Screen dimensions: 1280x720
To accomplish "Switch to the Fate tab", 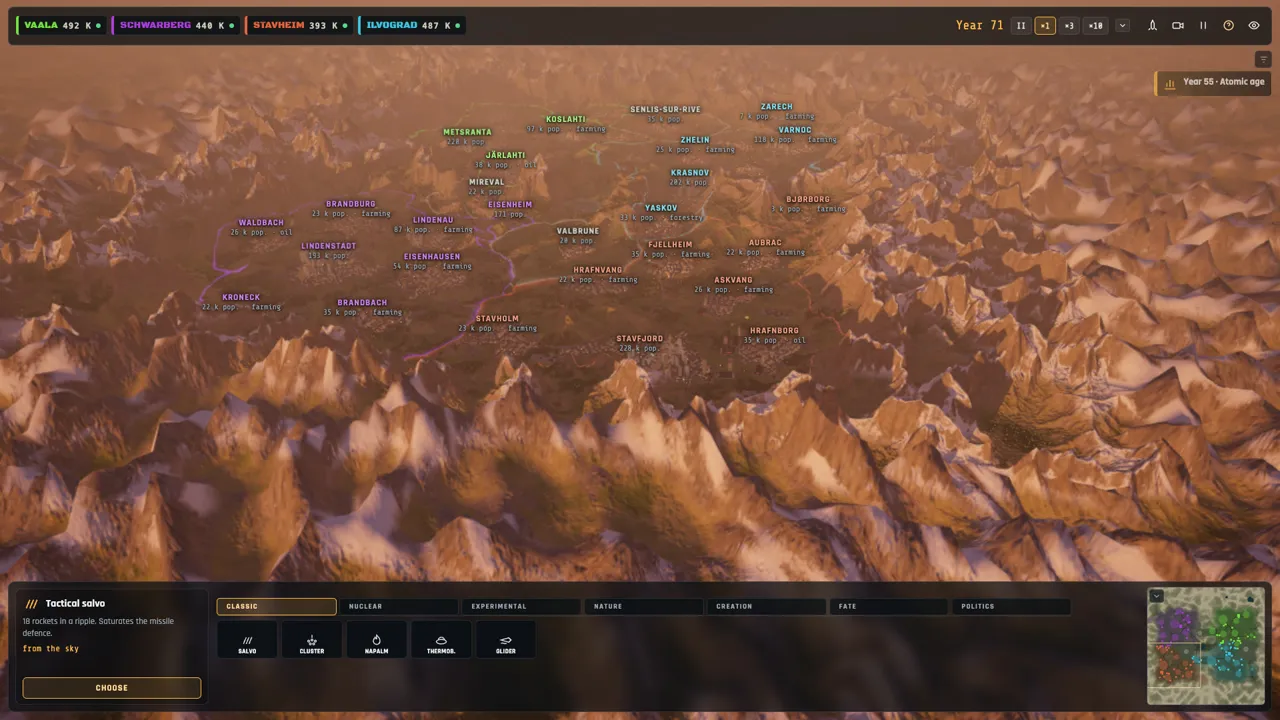I will (889, 606).
